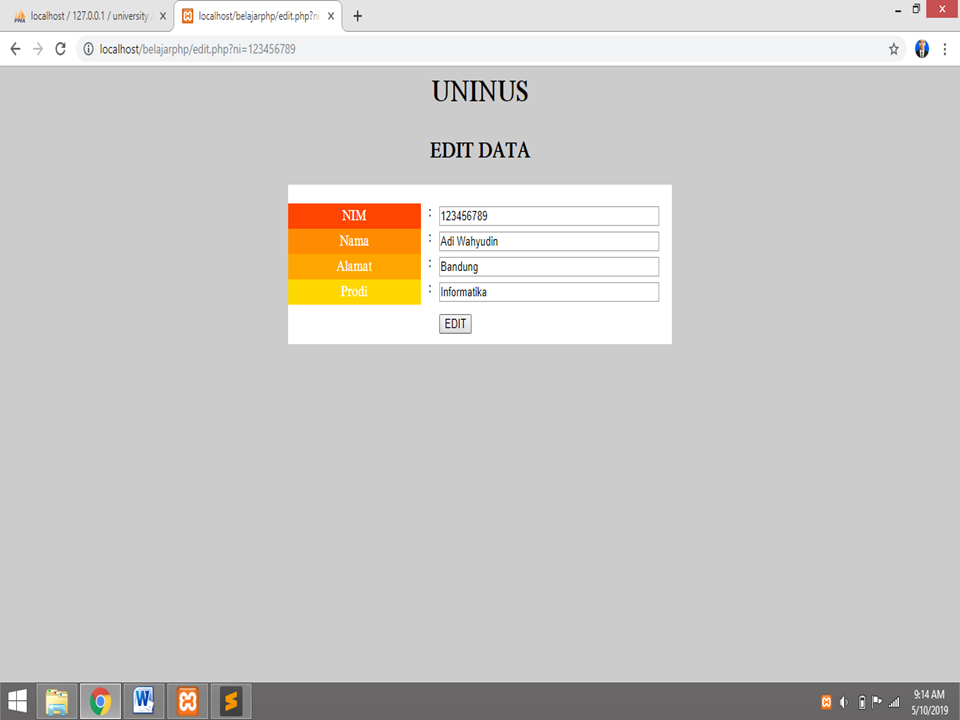Bookmark this page with star icon
The width and height of the screenshot is (960, 720).
[x=893, y=49]
